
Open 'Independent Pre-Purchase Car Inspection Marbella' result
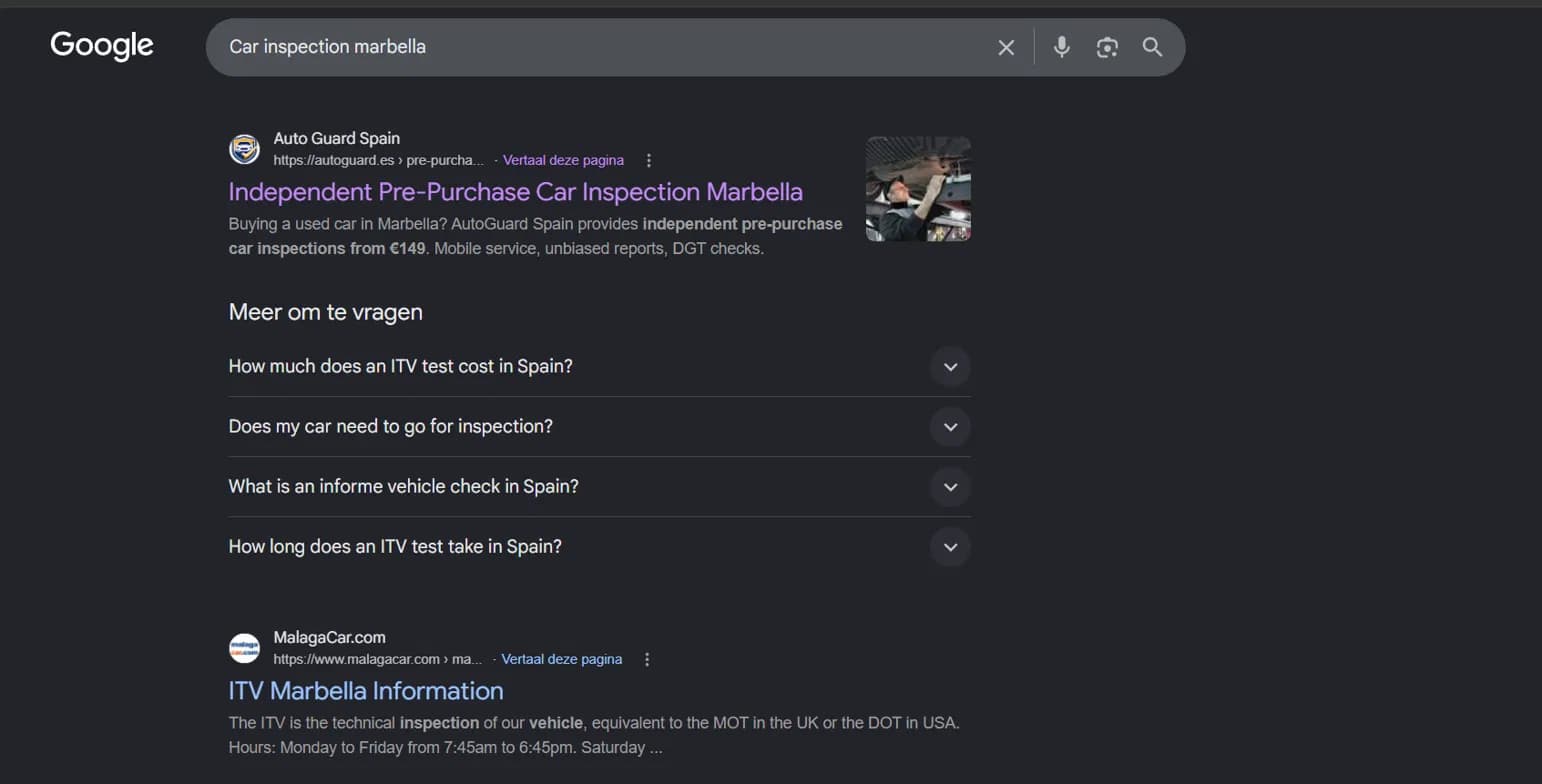point(515,191)
